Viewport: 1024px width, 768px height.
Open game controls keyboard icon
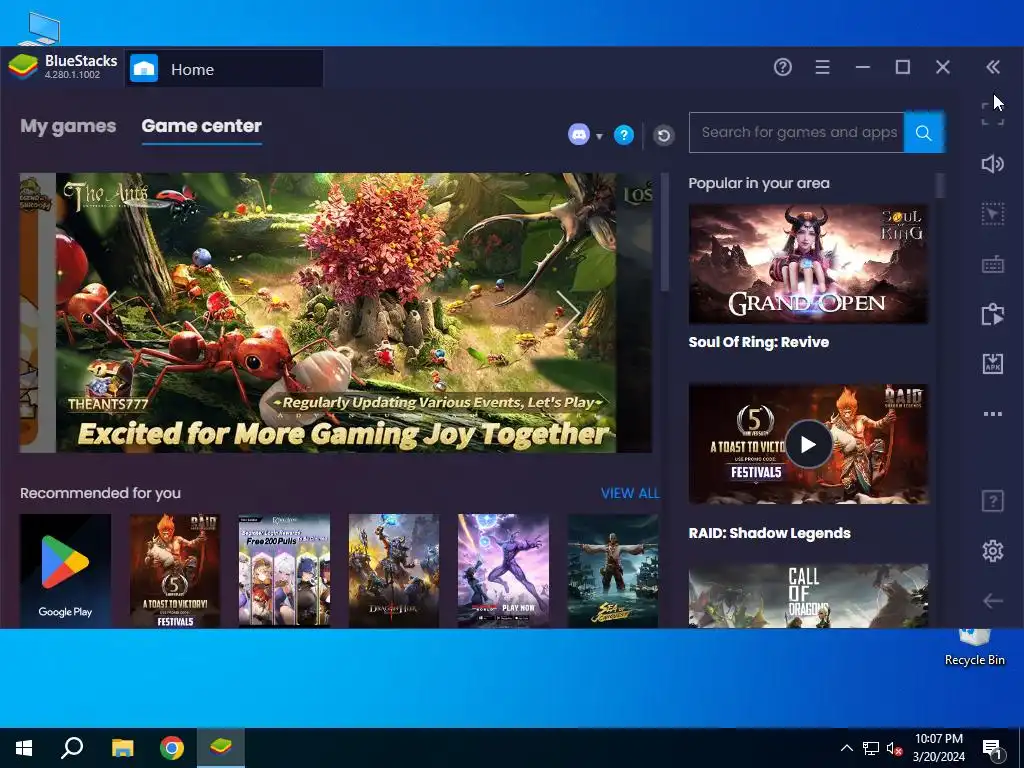pos(993,264)
